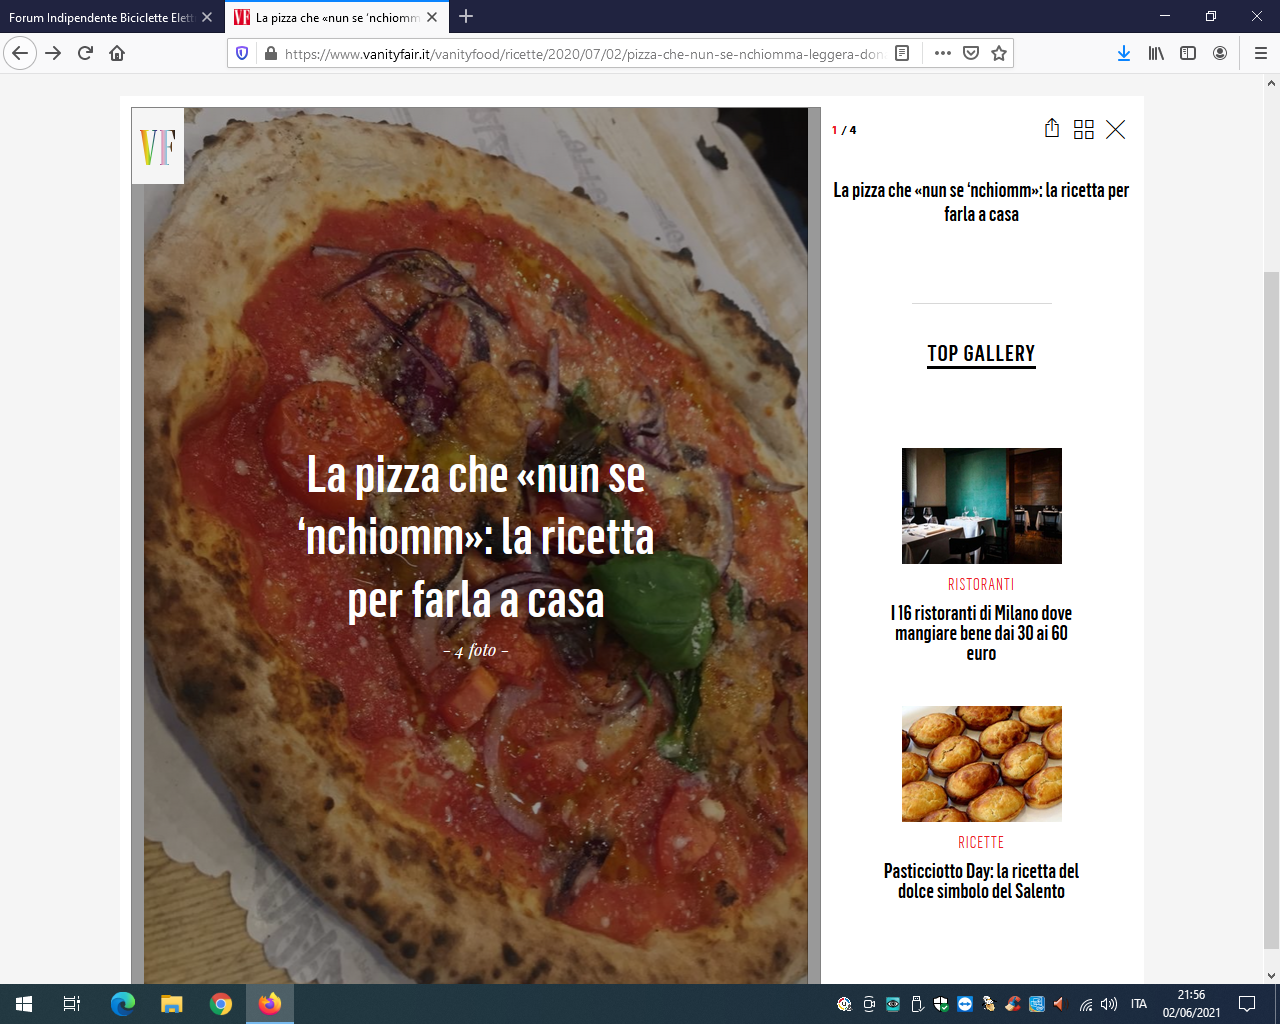Select the La pizza che nun se 'nchiomm tab

337,17
